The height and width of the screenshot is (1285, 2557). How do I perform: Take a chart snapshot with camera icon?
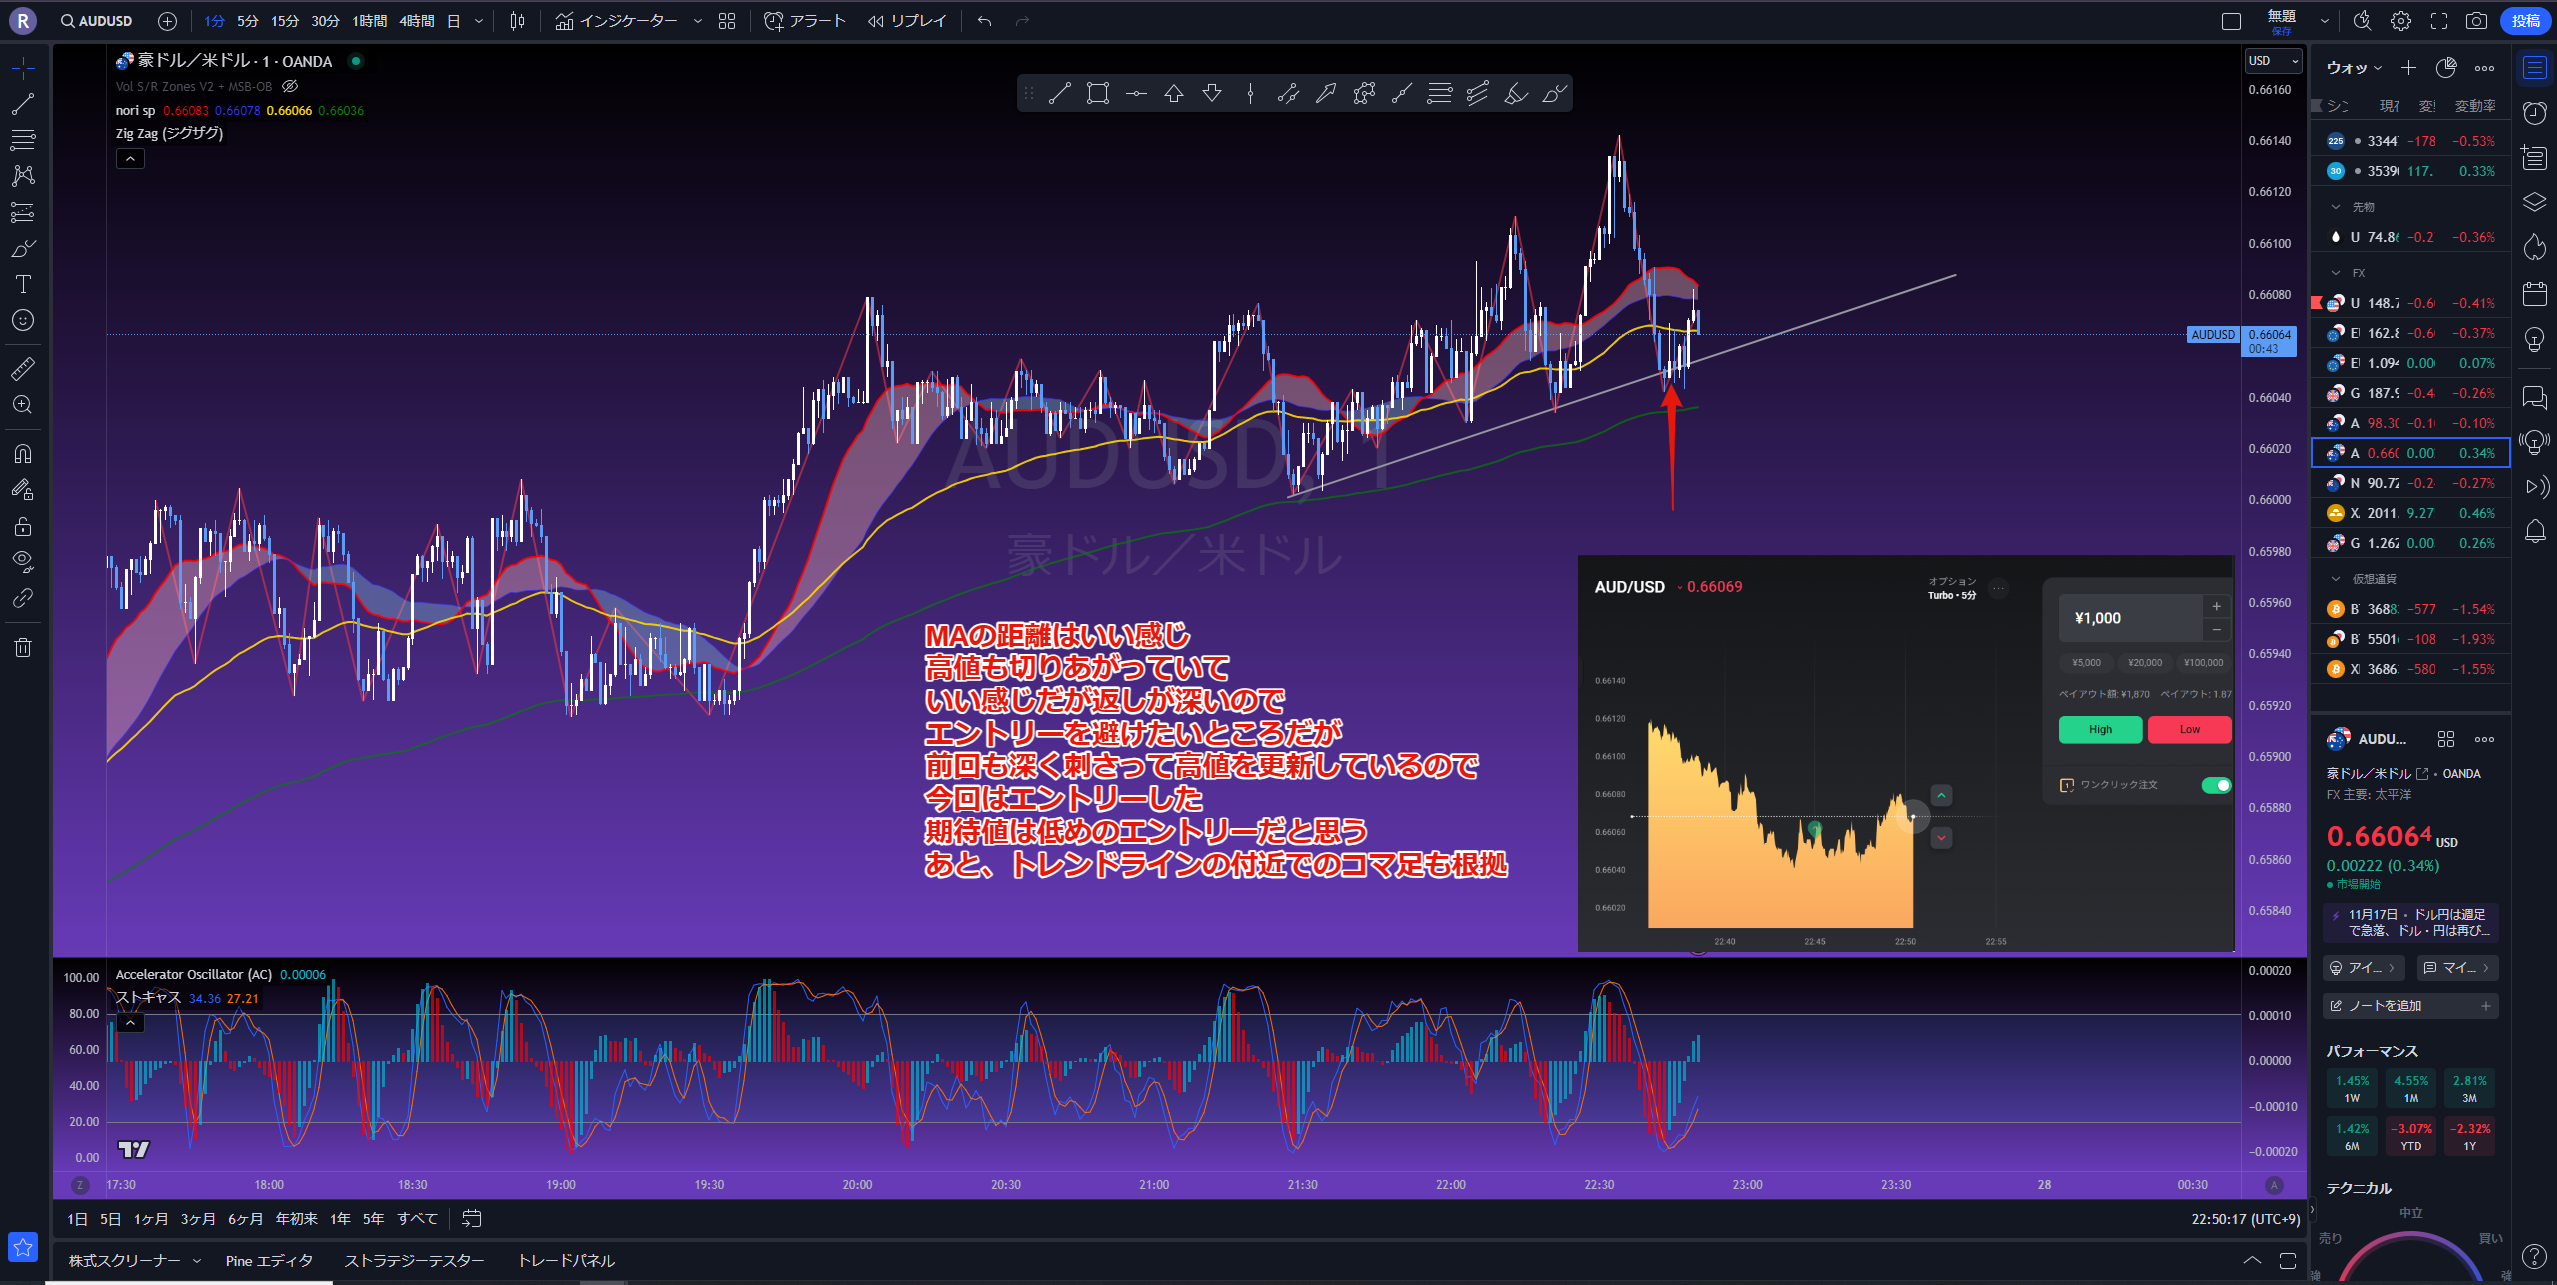(x=2476, y=21)
